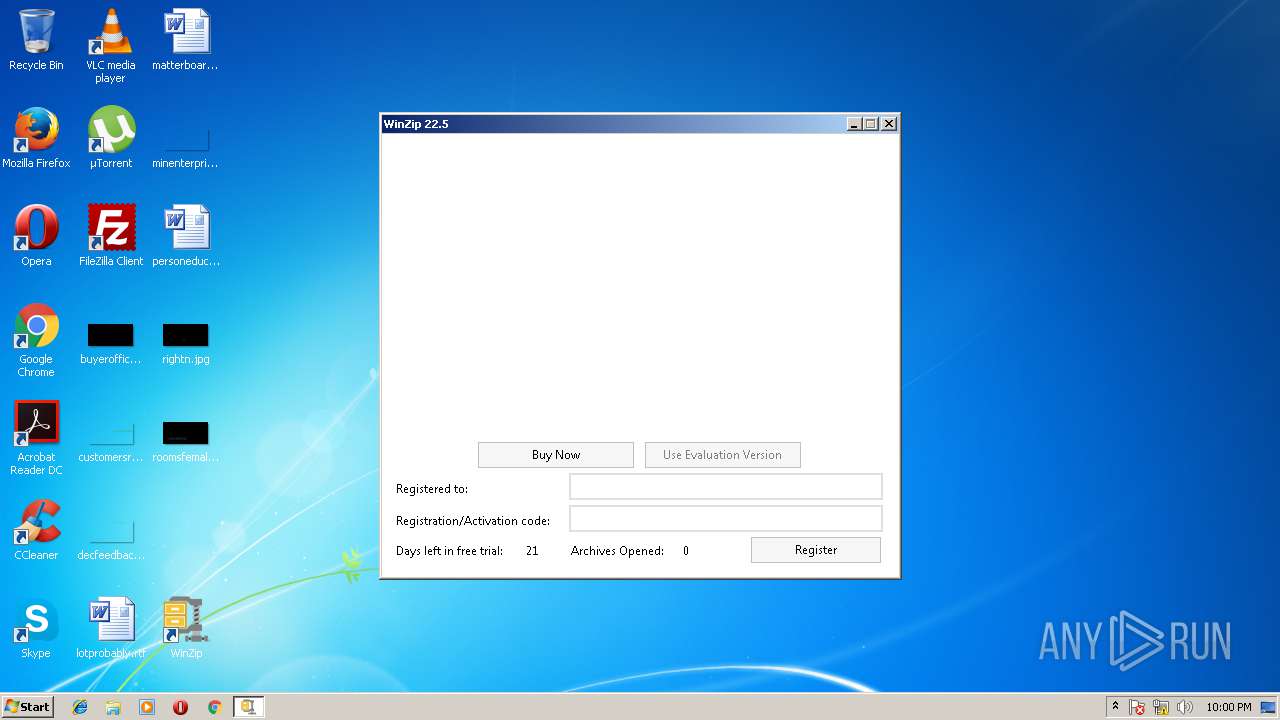The image size is (1280, 720).
Task: Select the minenterpri desktop file
Action: click(x=185, y=148)
